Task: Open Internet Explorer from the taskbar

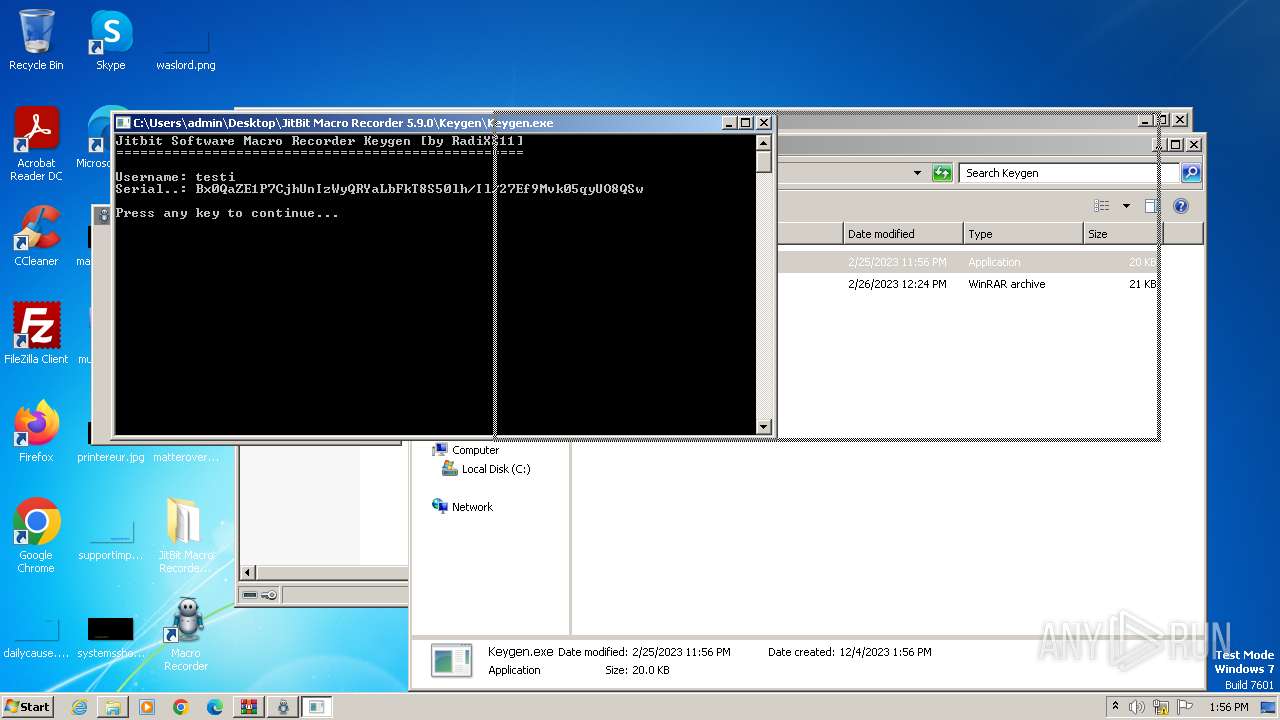Action: tap(79, 707)
